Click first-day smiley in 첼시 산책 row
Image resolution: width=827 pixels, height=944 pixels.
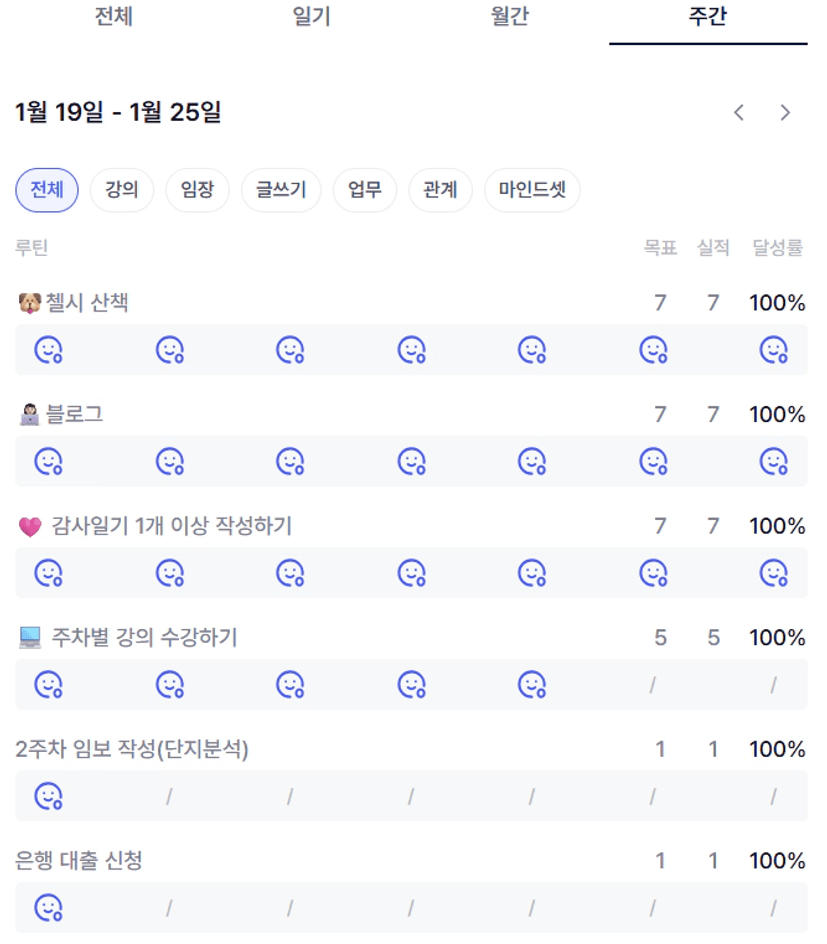(x=48, y=350)
